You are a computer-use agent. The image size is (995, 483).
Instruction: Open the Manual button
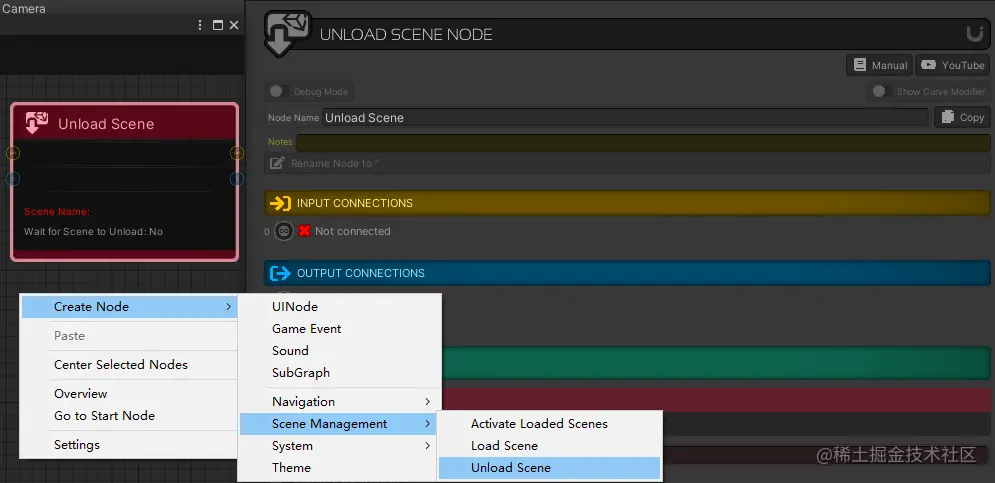click(x=880, y=65)
